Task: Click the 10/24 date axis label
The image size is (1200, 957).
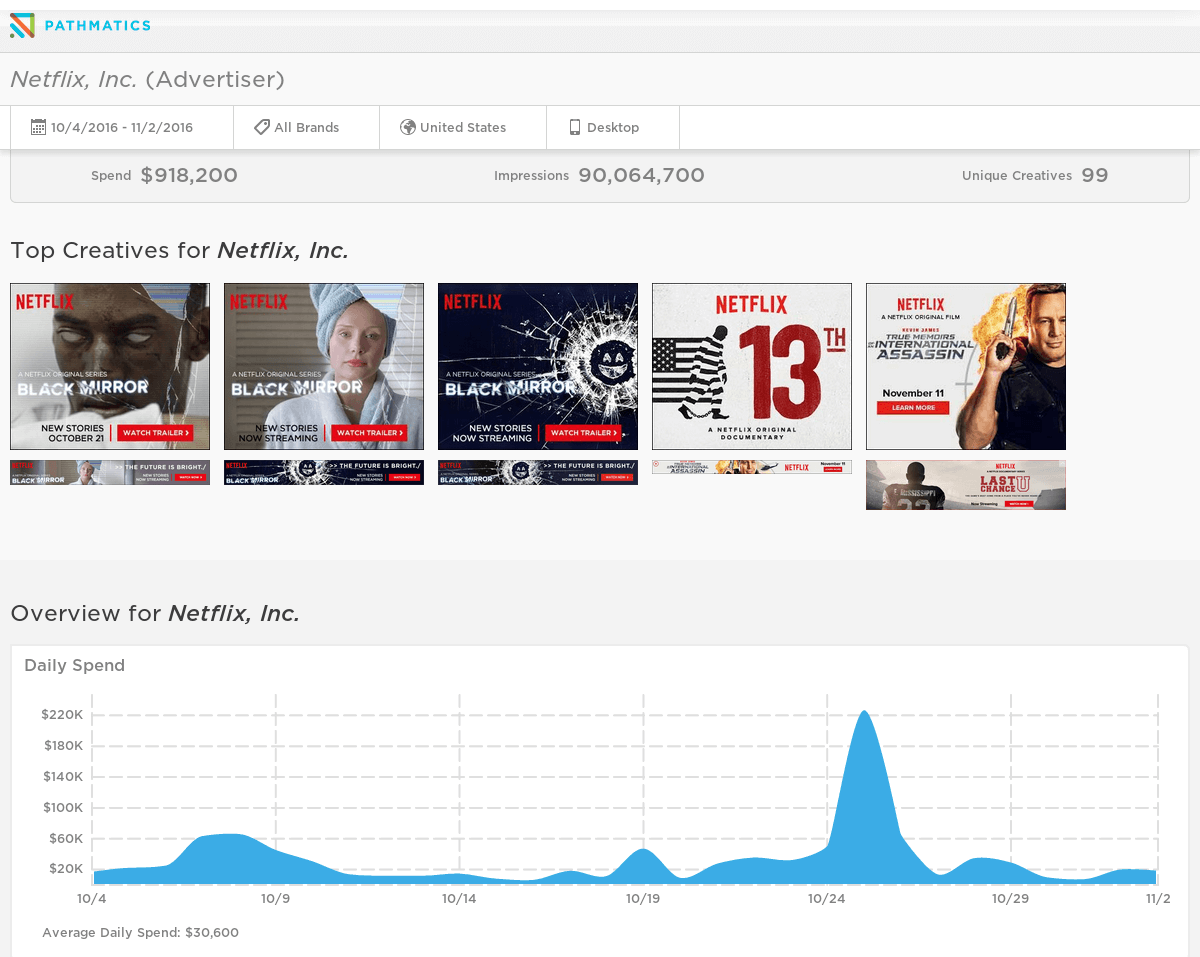Action: point(827,898)
